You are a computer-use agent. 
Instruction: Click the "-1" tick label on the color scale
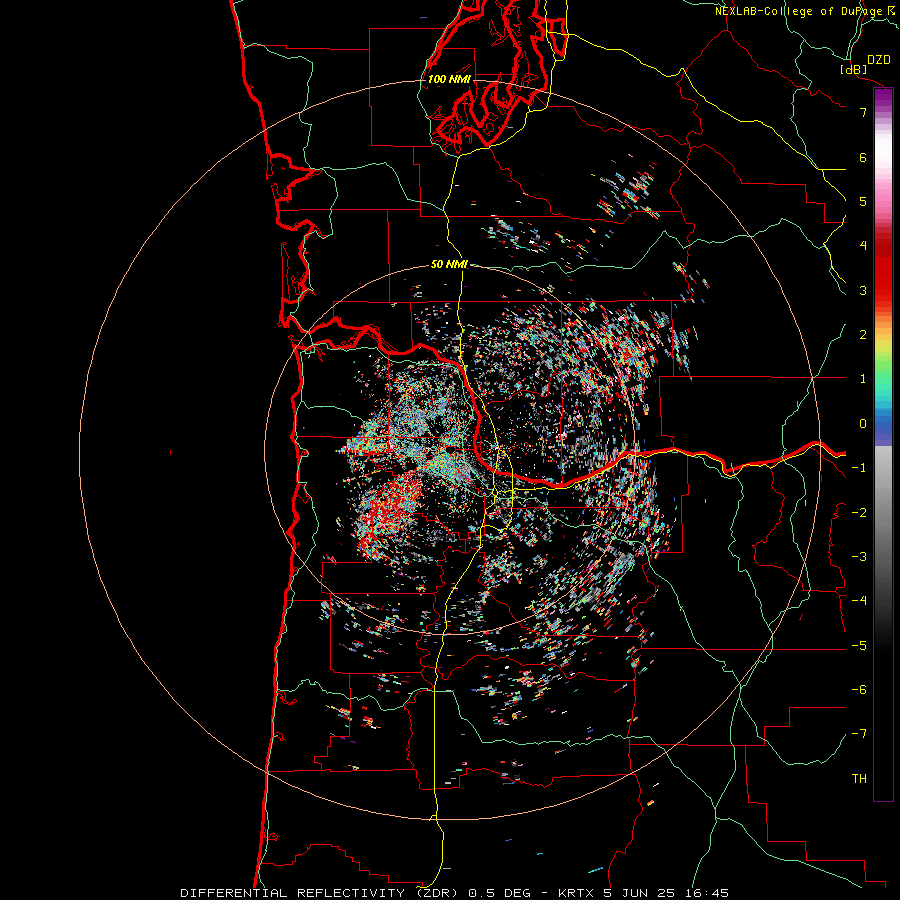click(859, 468)
